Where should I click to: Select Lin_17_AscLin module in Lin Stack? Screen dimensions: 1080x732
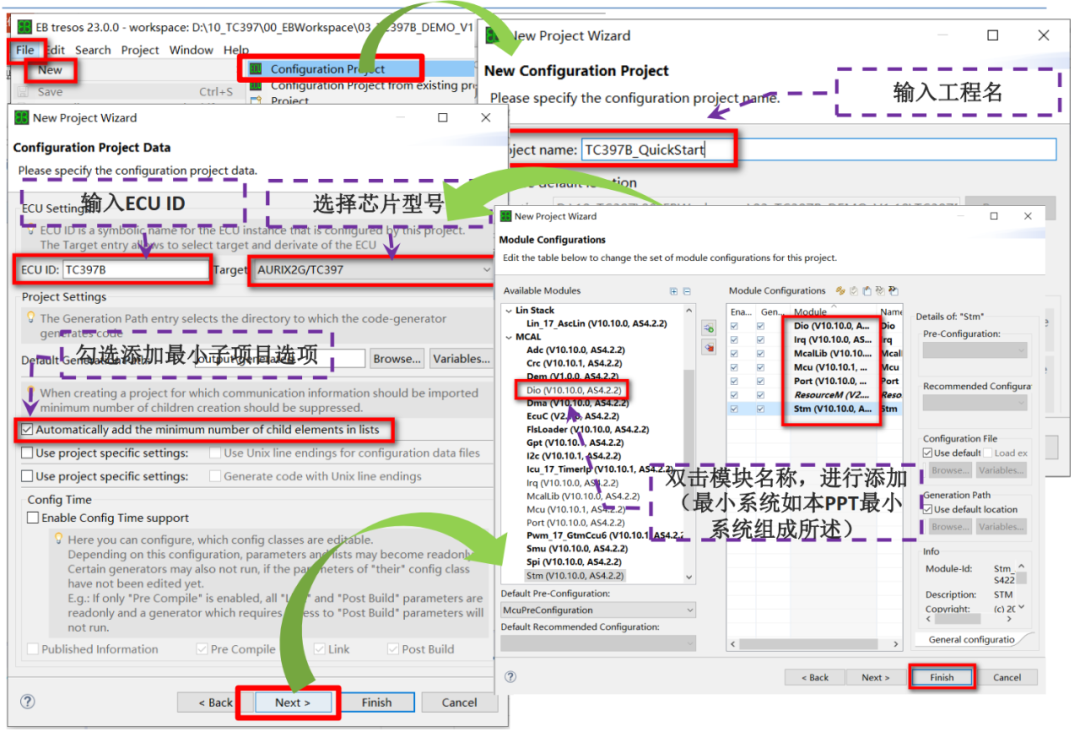(596, 324)
